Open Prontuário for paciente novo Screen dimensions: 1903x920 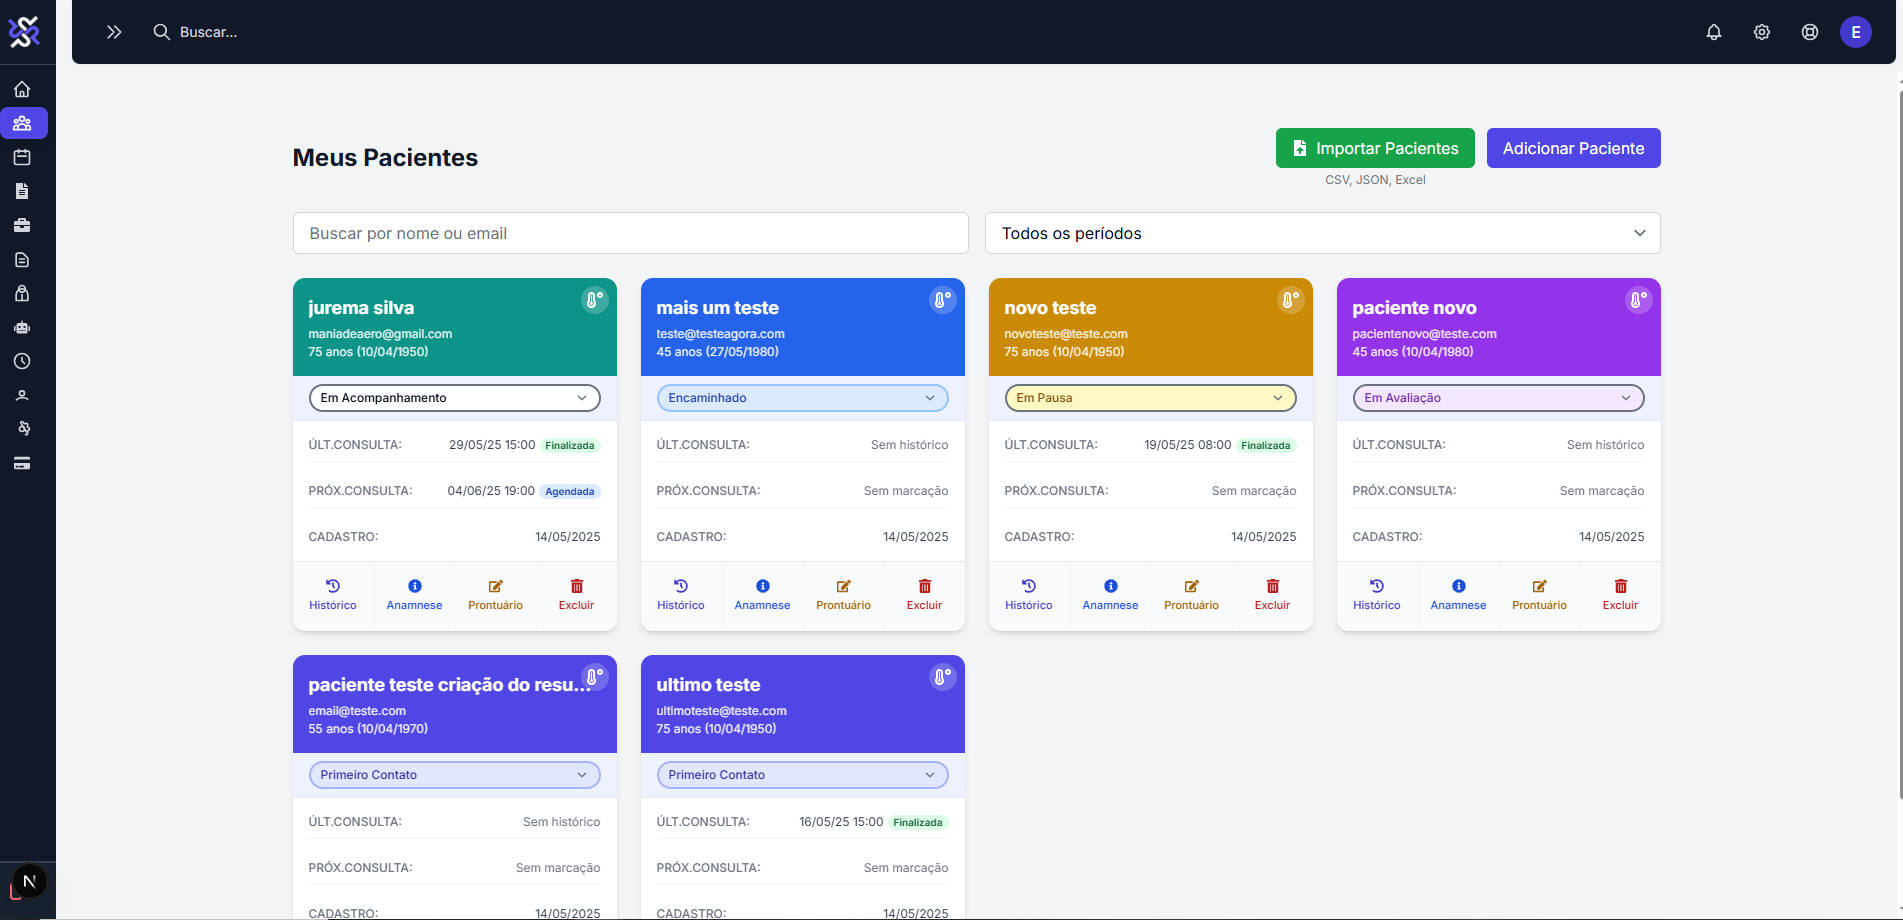1539,595
